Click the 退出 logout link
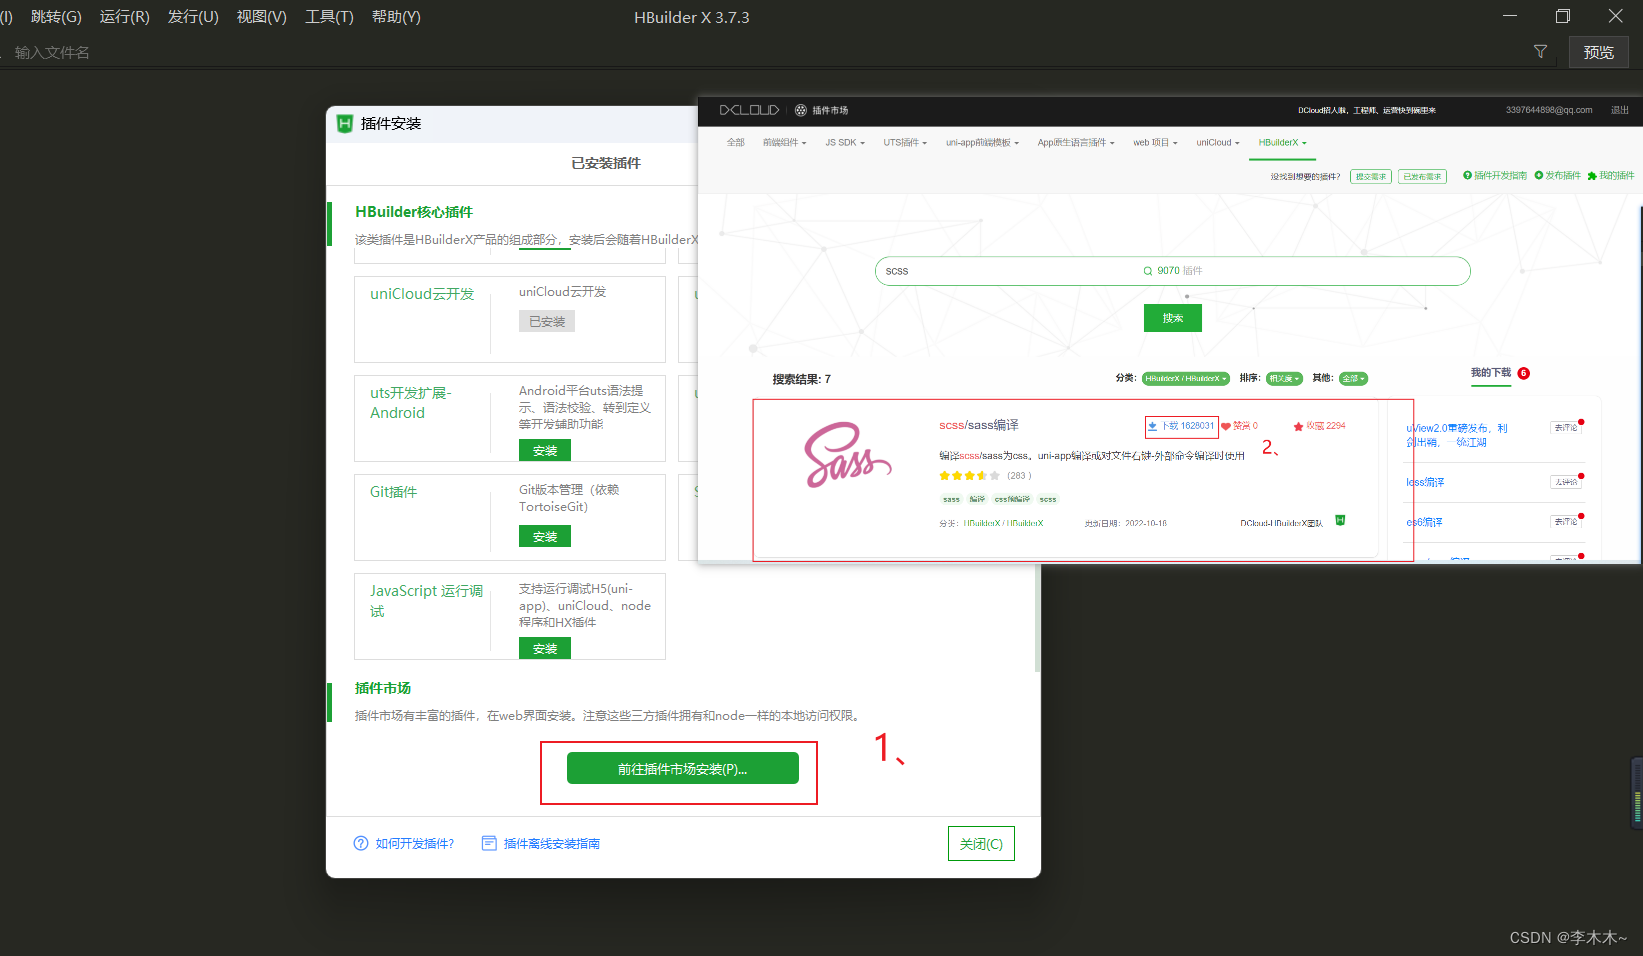The width and height of the screenshot is (1643, 956). point(1619,110)
